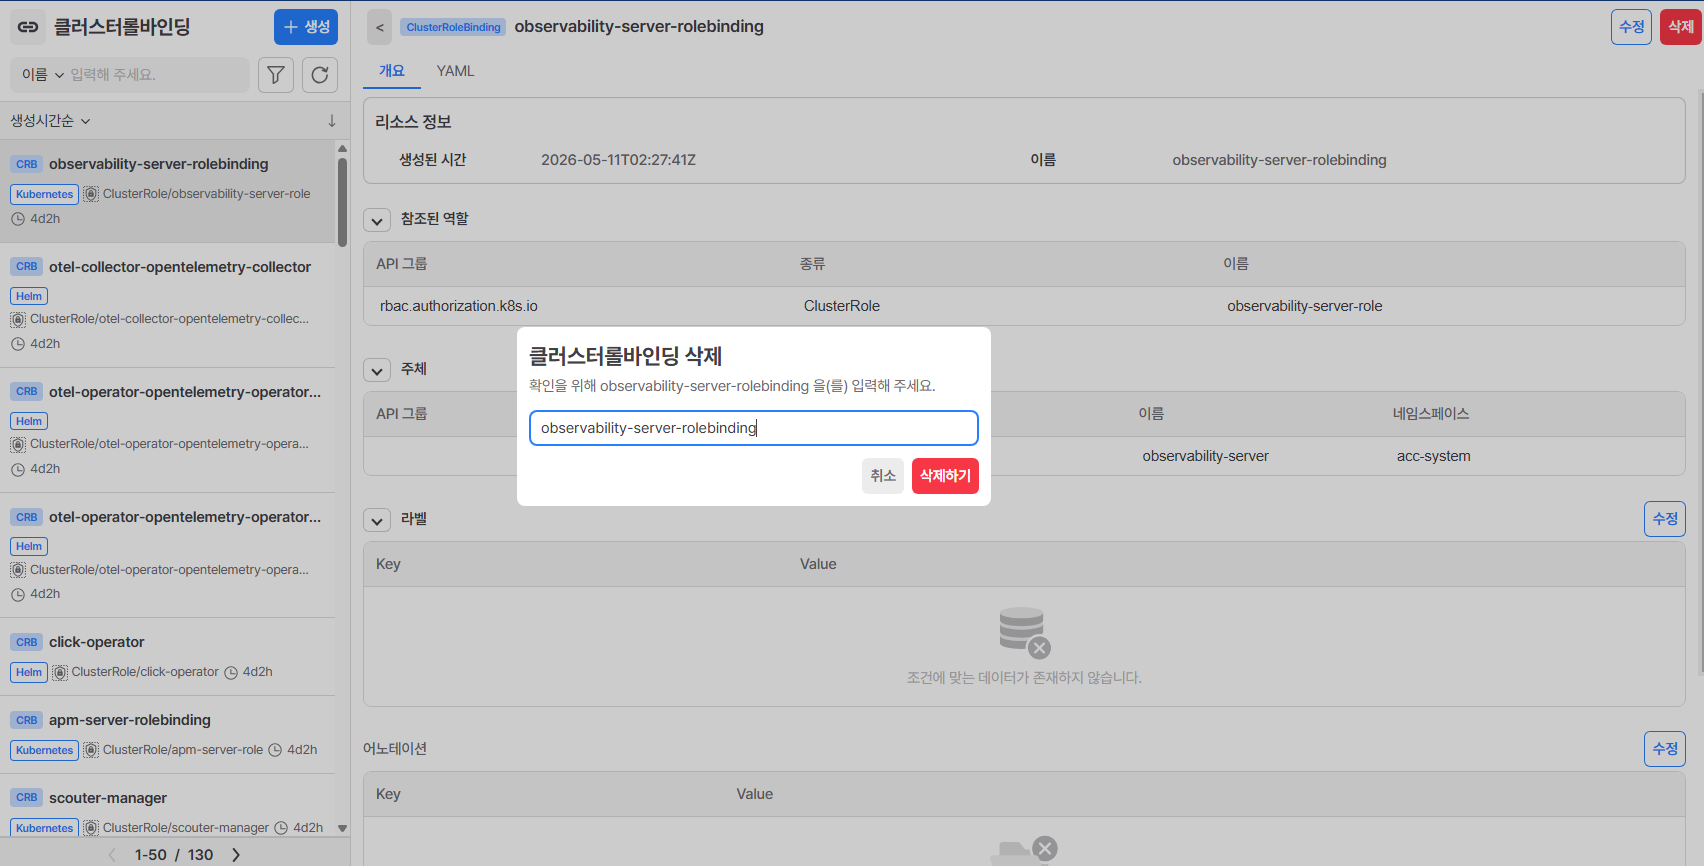1704x866 pixels.
Task: Click the CRB badge of scouter-manager
Action: (x=26, y=798)
